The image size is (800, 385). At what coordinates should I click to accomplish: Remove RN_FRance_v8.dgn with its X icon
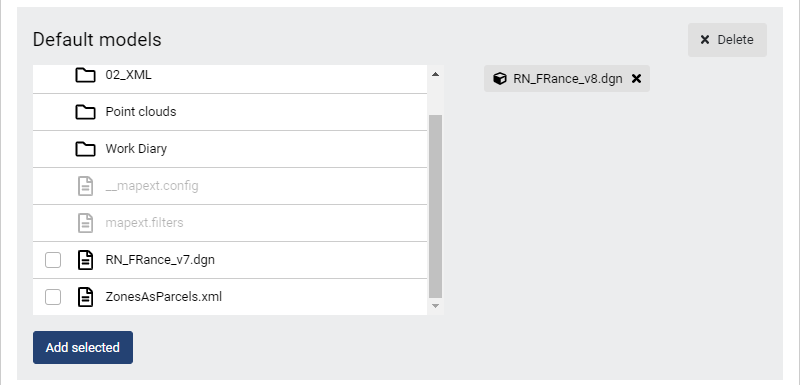pyautogui.click(x=636, y=79)
